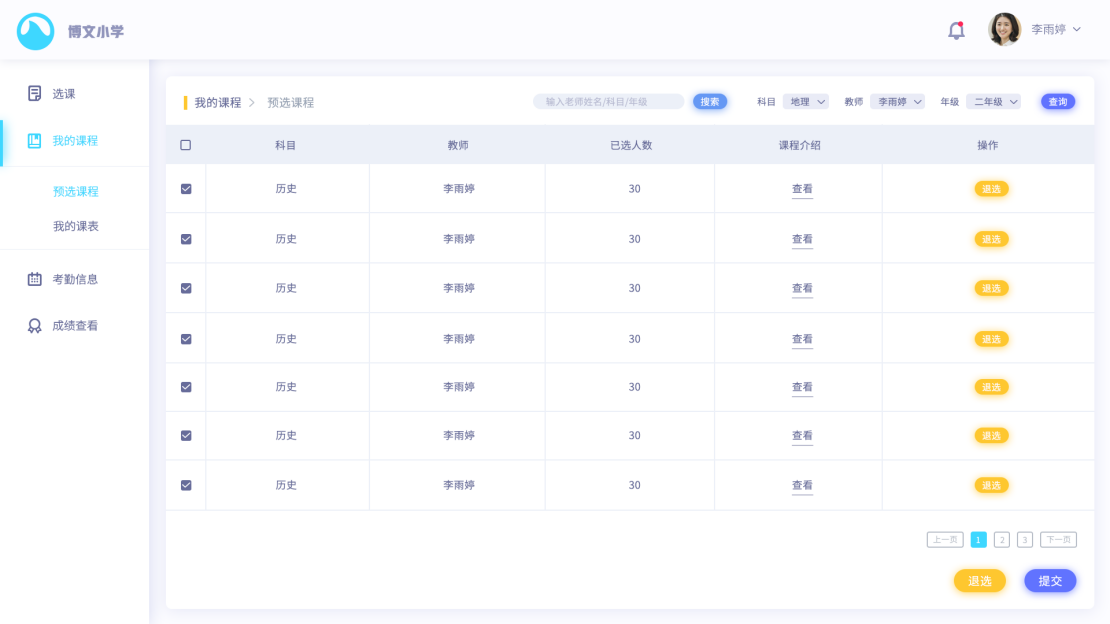
Task: Open the 年级 dropdown showing 二年级
Action: (993, 102)
